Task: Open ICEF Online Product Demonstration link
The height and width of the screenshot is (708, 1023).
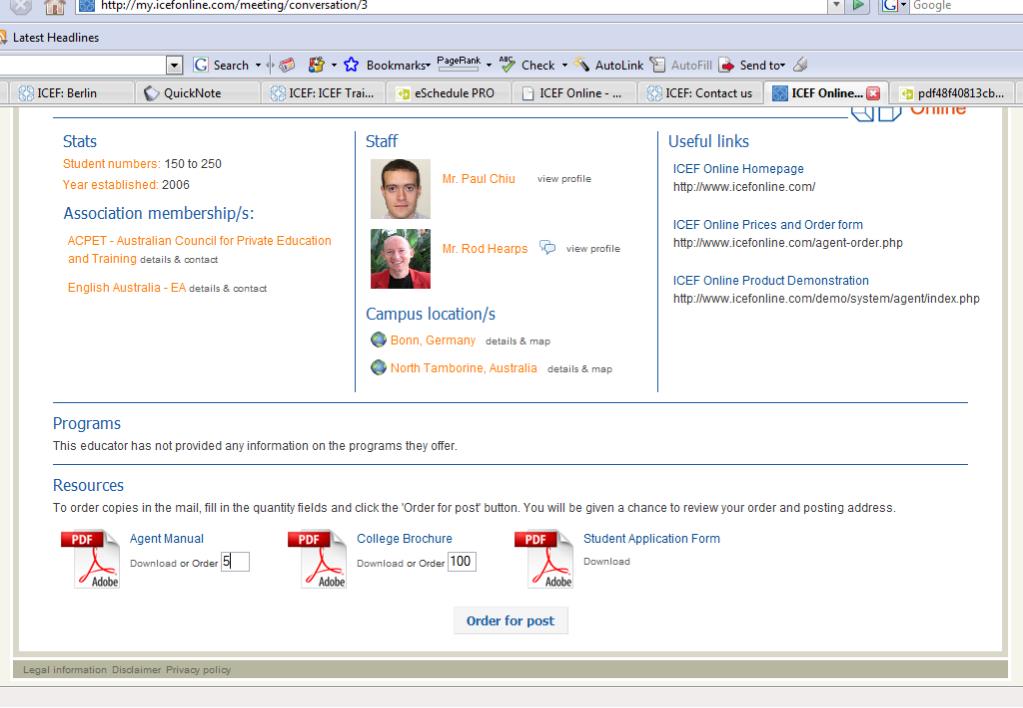Action: click(771, 281)
